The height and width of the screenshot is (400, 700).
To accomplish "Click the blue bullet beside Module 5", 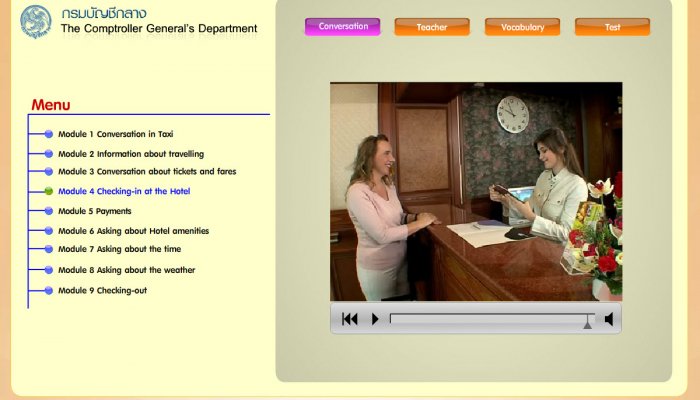I will coord(49,211).
